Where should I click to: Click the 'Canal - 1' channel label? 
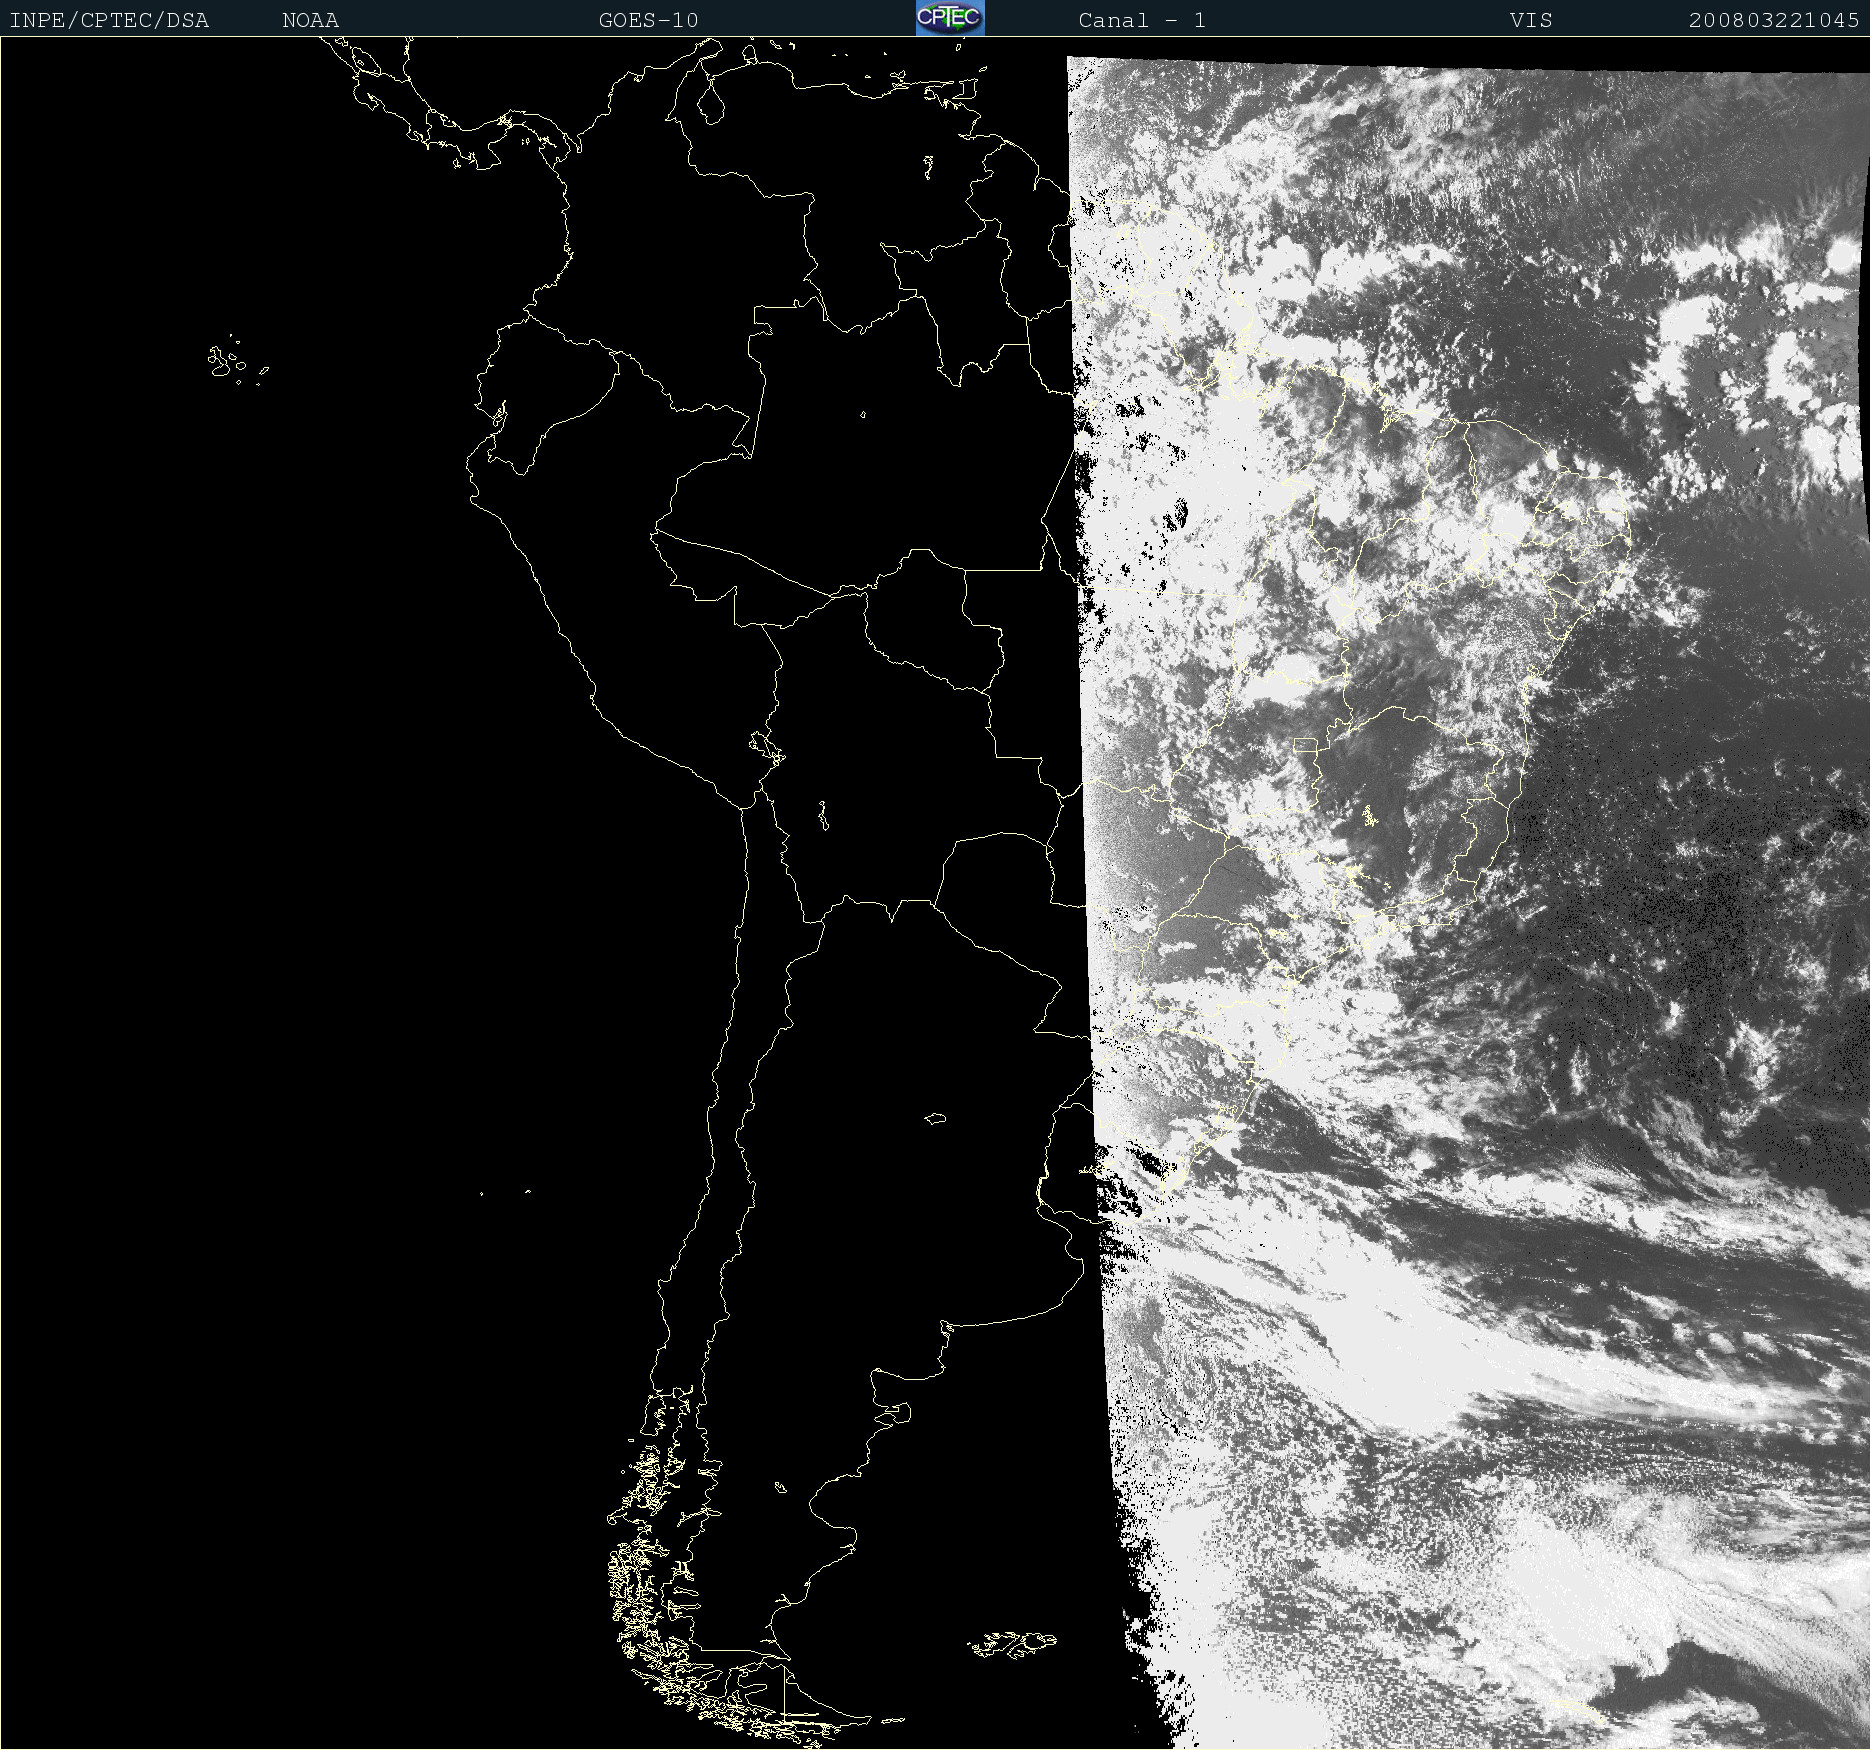(x=1142, y=20)
